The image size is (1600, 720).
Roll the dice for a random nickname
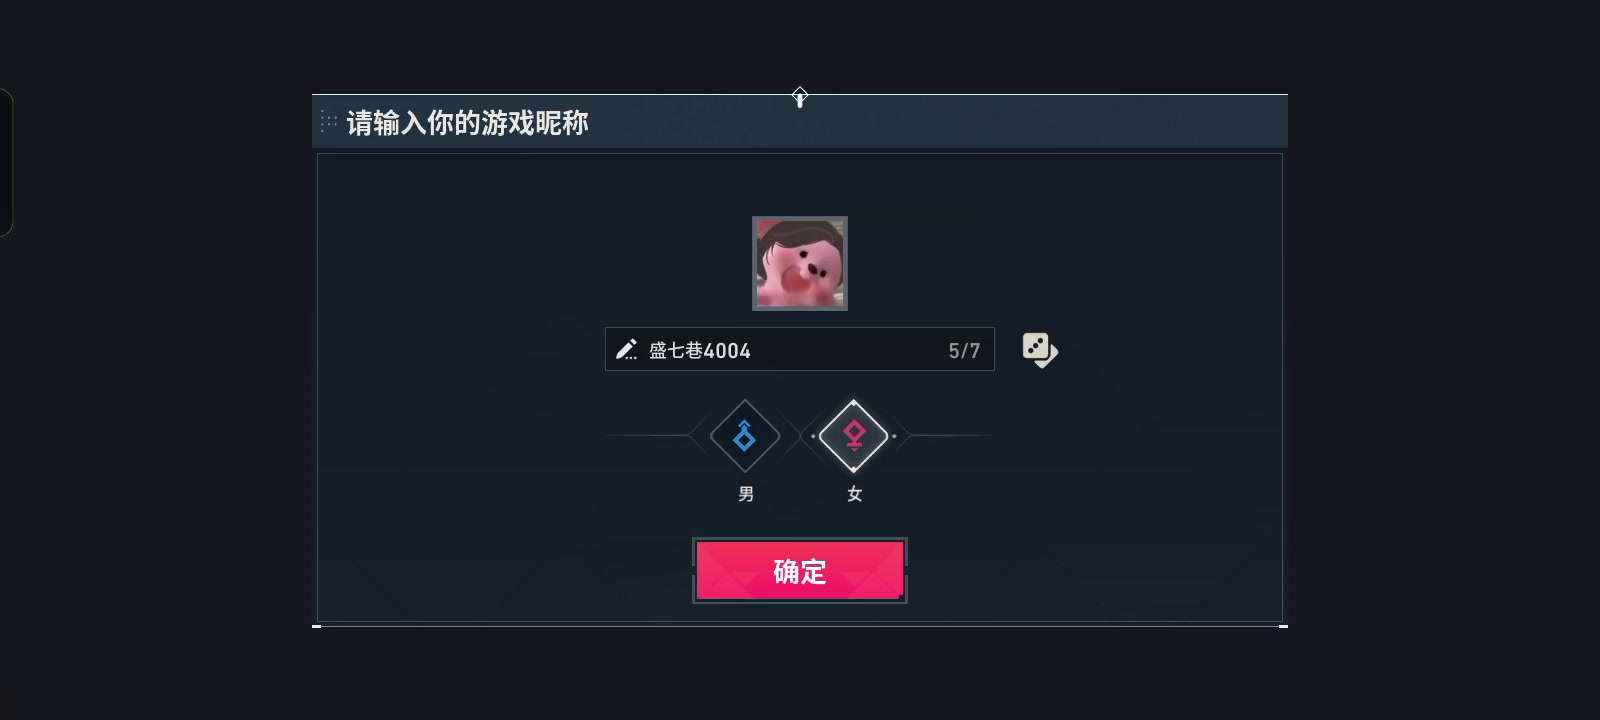click(1040, 350)
